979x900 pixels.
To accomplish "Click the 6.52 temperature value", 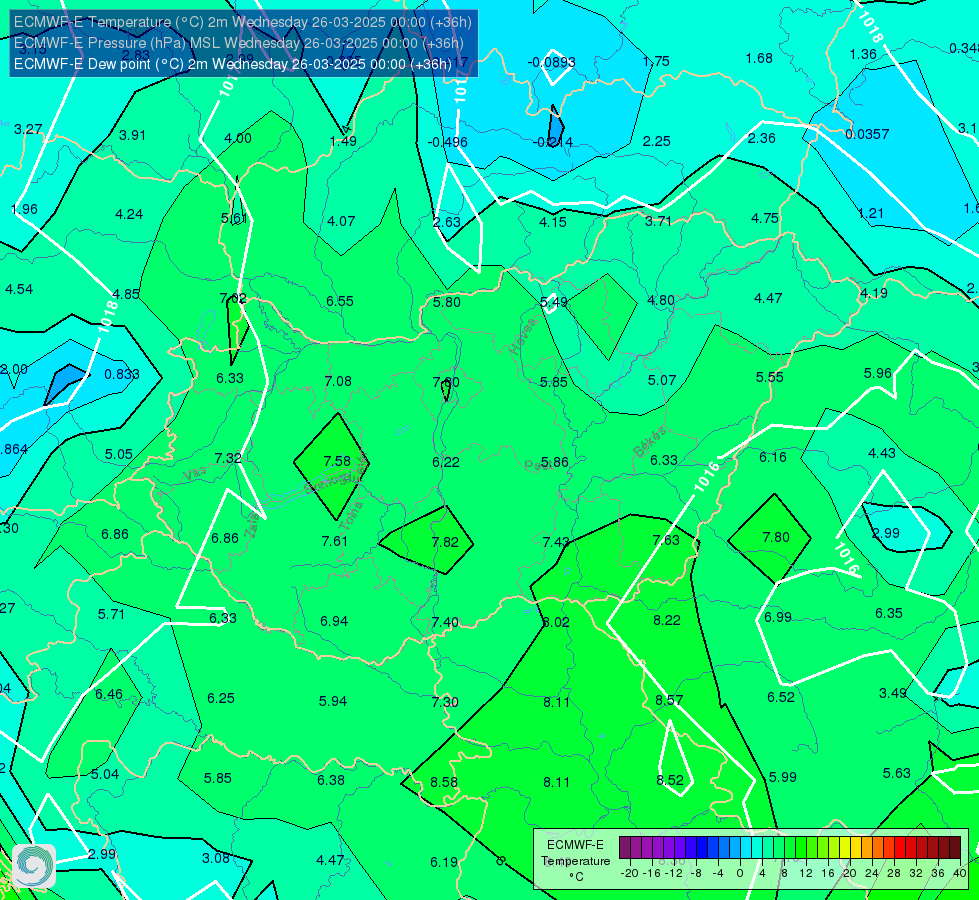I will (780, 697).
